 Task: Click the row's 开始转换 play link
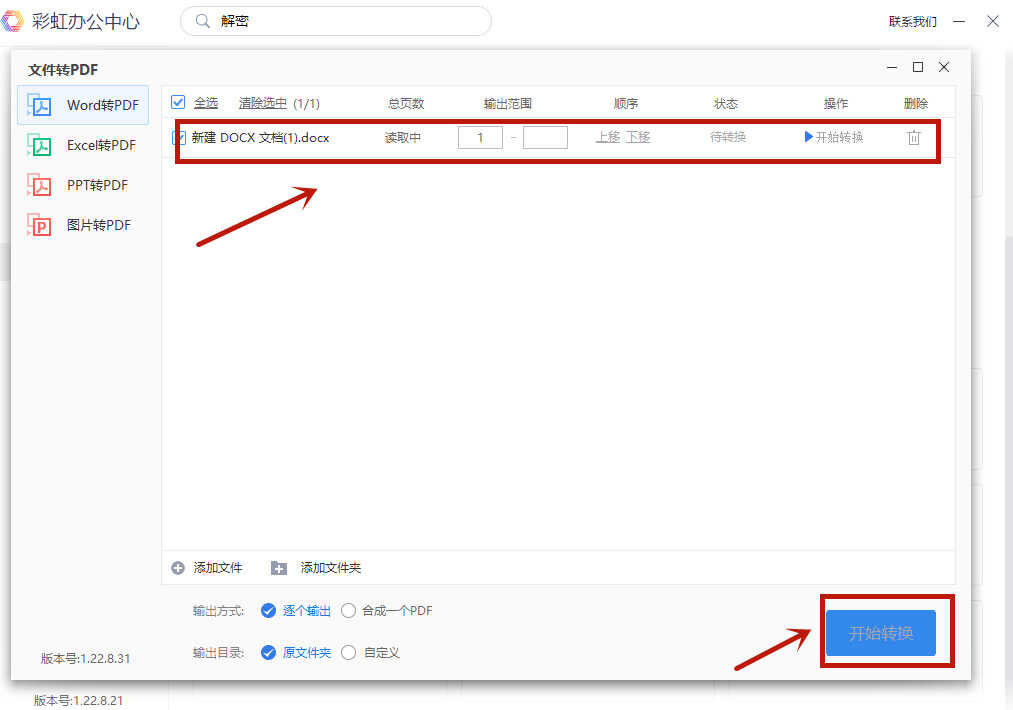(x=834, y=137)
